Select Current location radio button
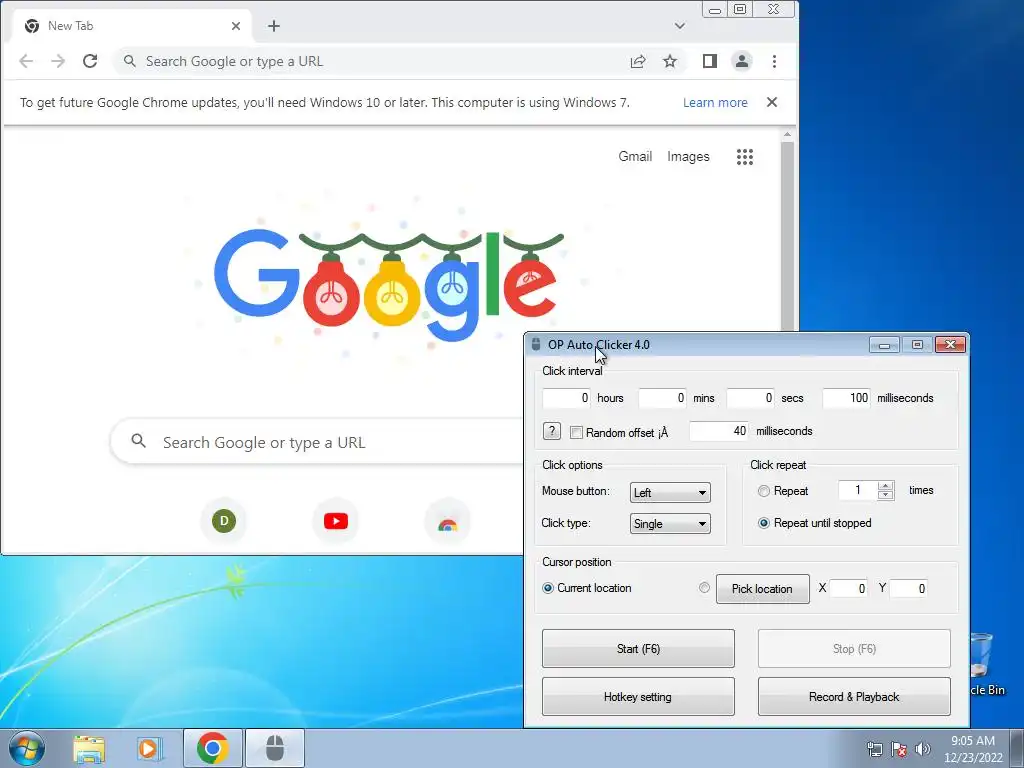The height and width of the screenshot is (768, 1024). 548,588
